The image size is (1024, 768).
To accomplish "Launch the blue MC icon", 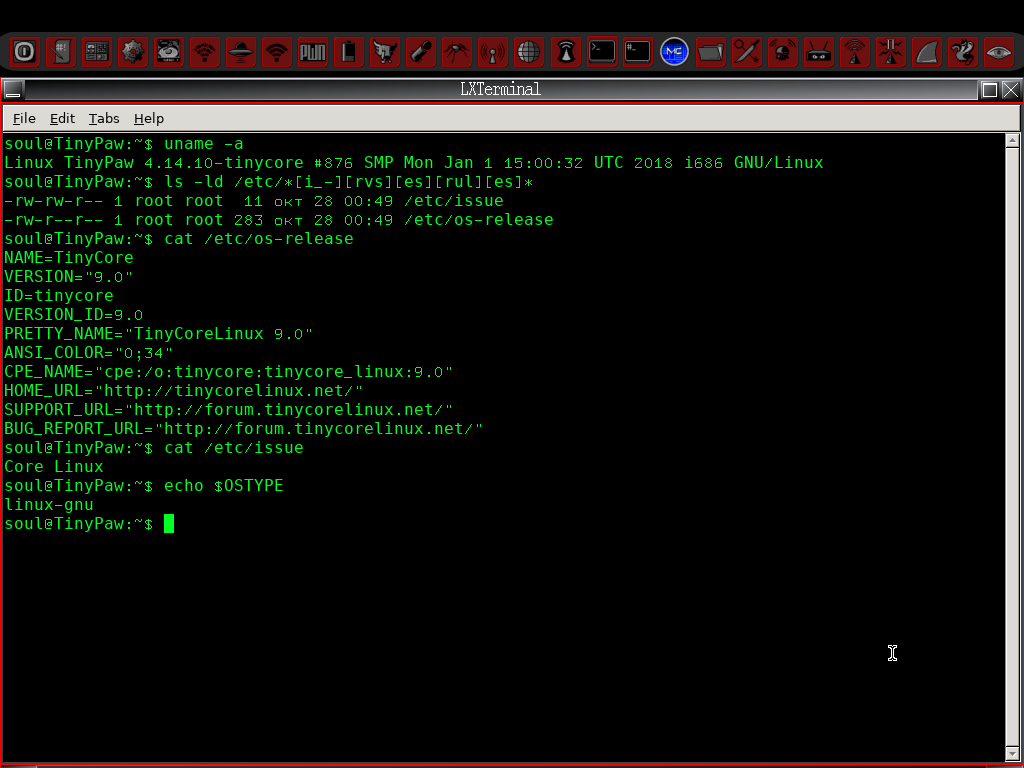I will click(675, 52).
